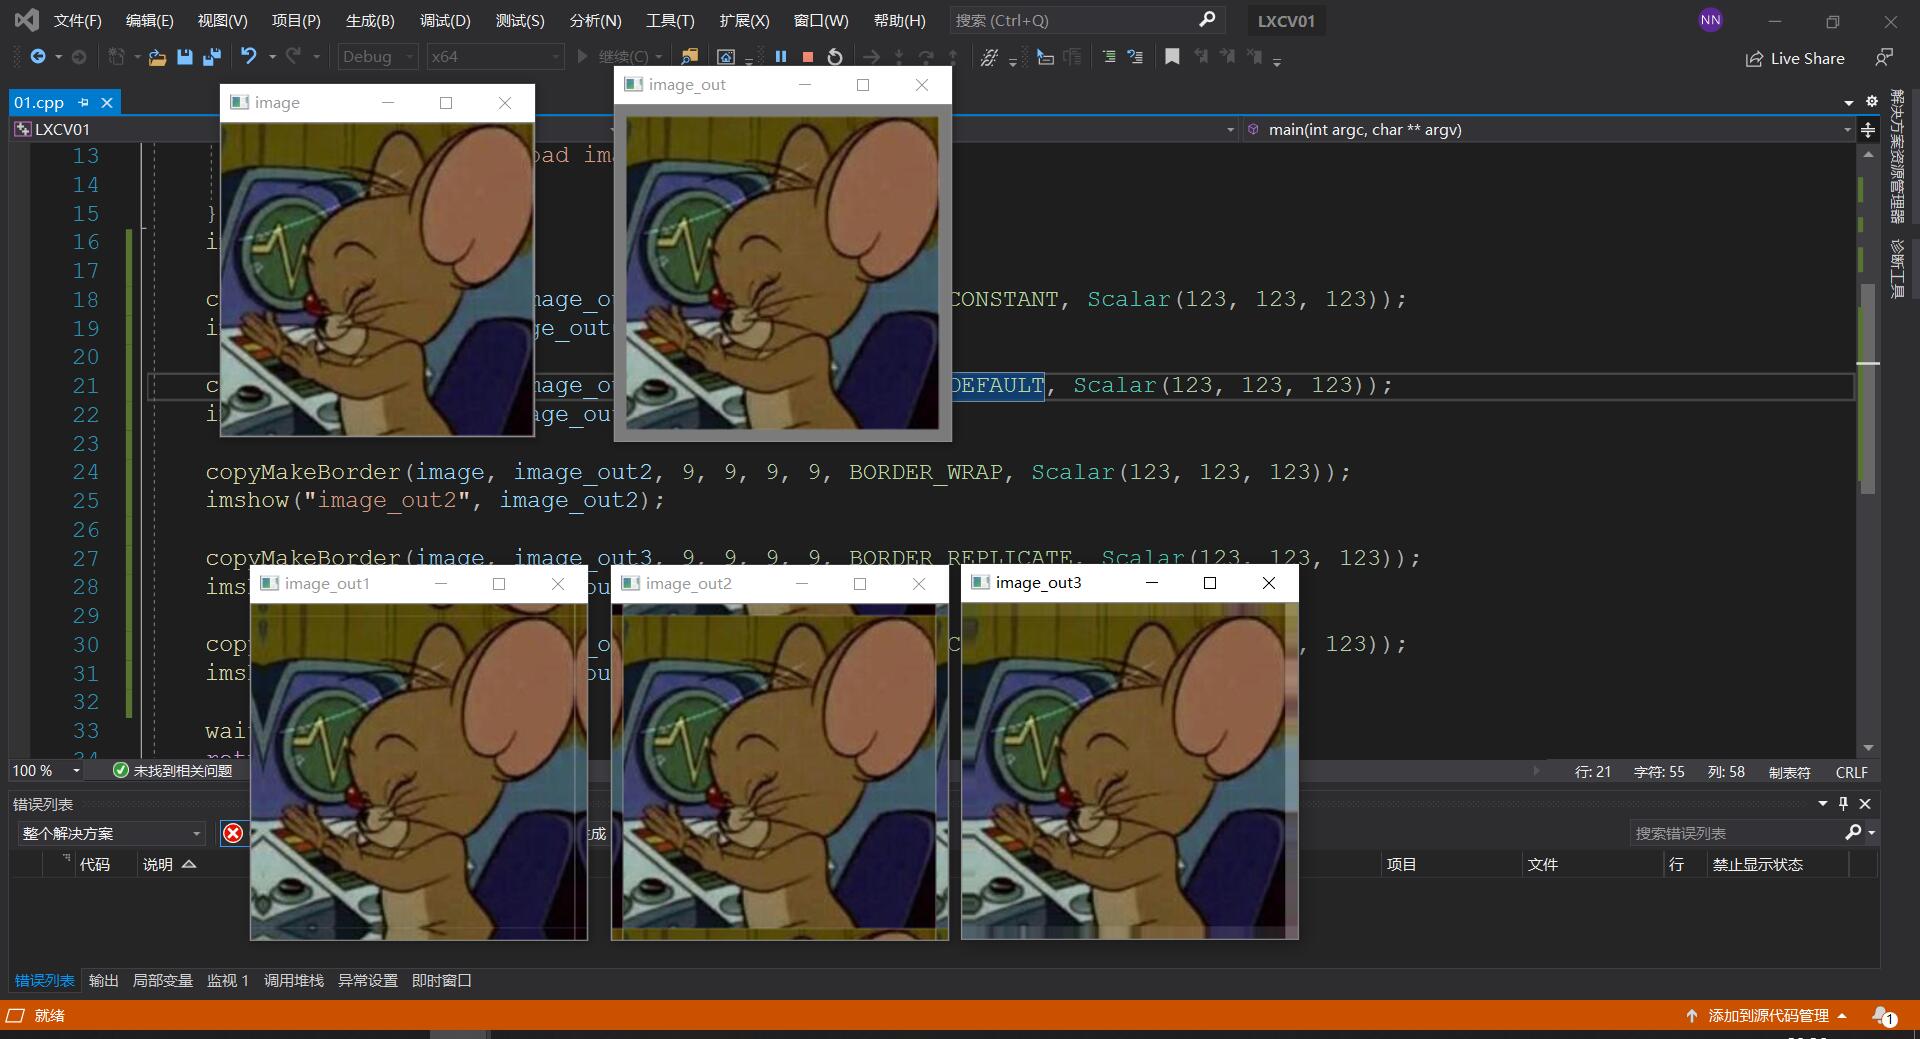Toggle the red errors filter button
1920x1039 pixels.
[233, 833]
